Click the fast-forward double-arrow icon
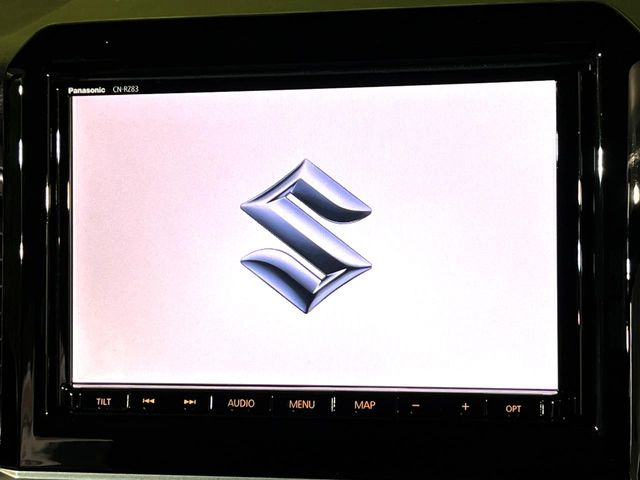The width and height of the screenshot is (640, 480). (x=190, y=402)
